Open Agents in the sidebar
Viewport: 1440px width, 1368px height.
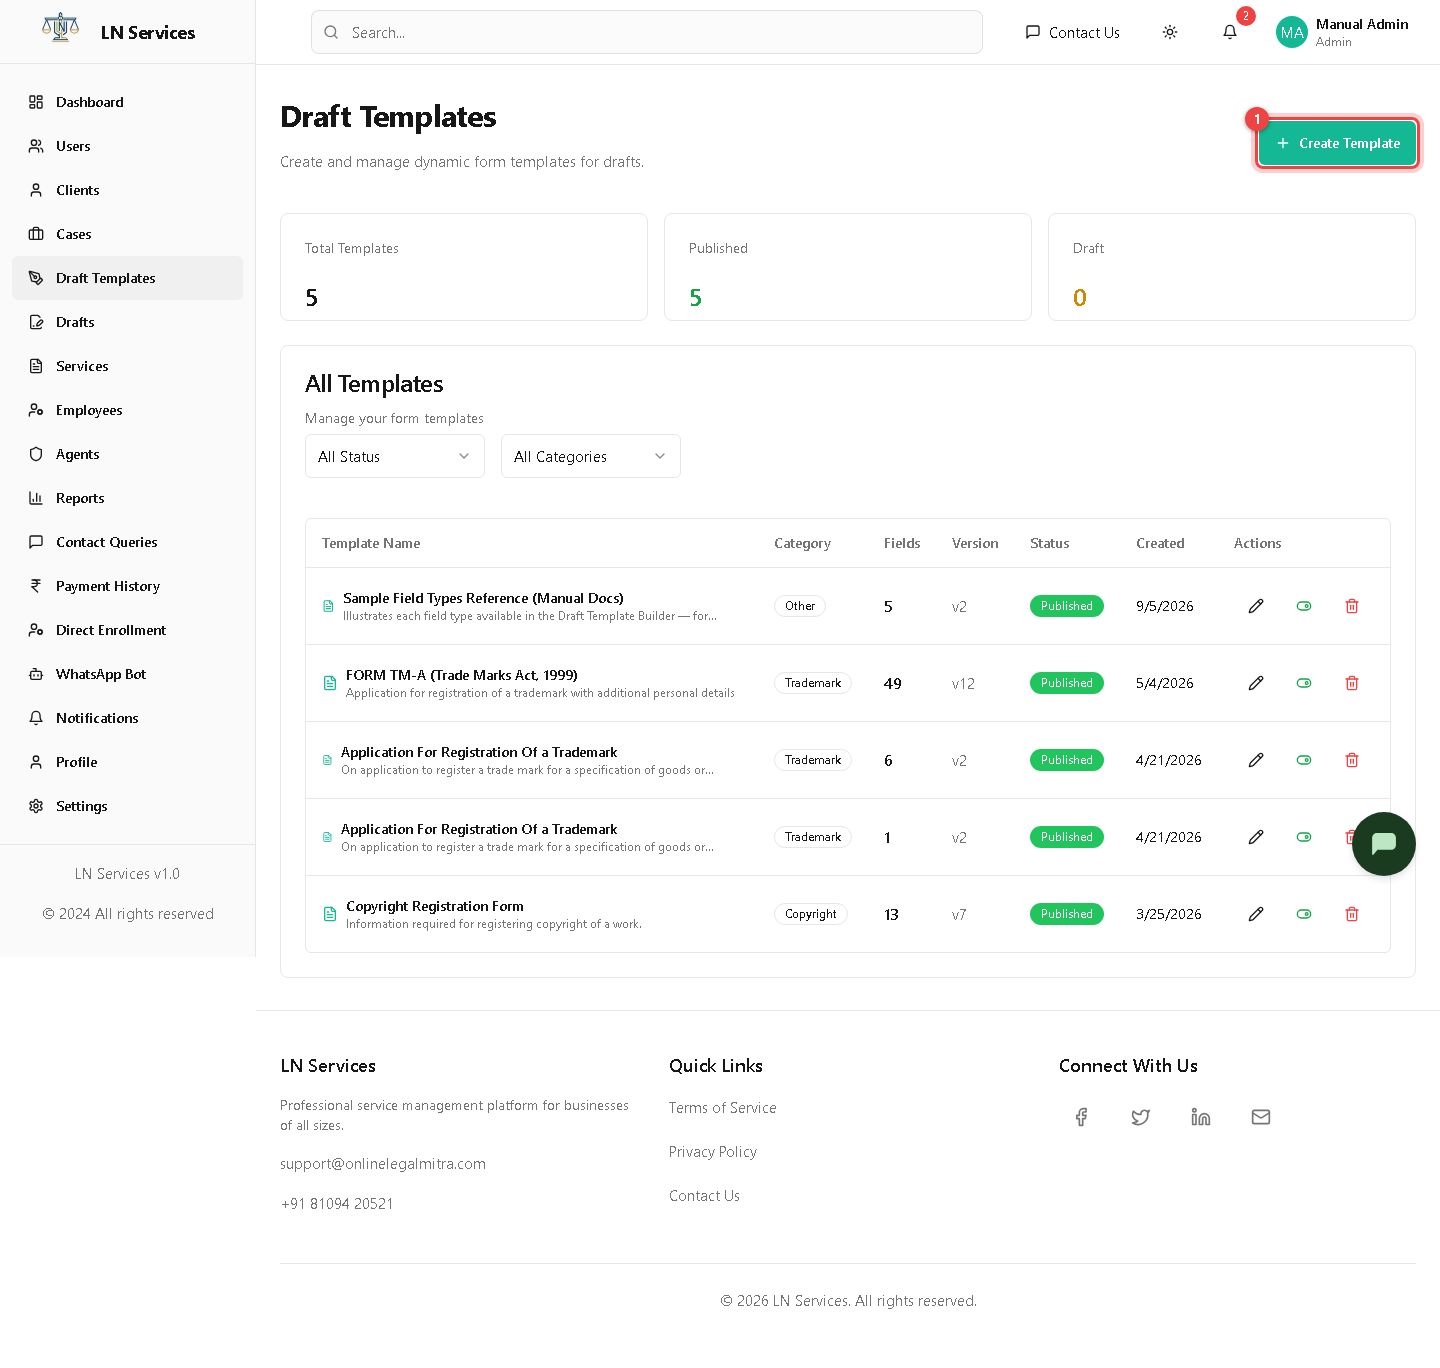coord(127,454)
